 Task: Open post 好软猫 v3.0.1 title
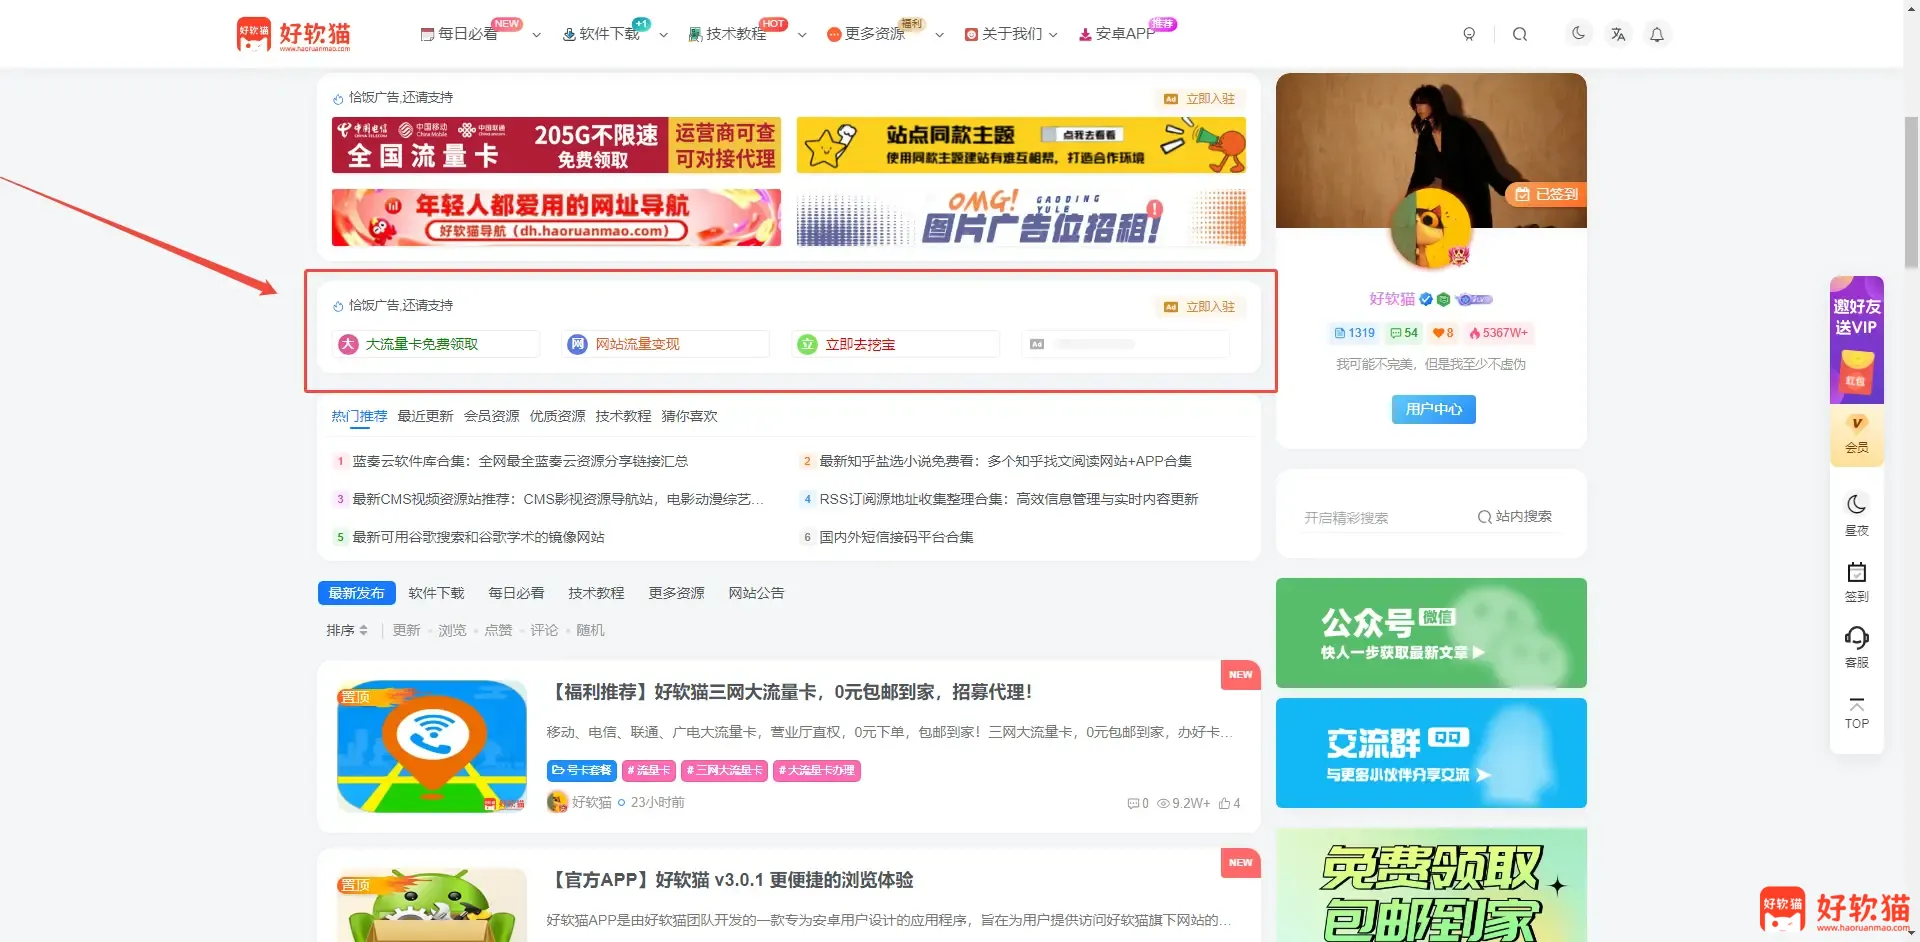point(731,880)
